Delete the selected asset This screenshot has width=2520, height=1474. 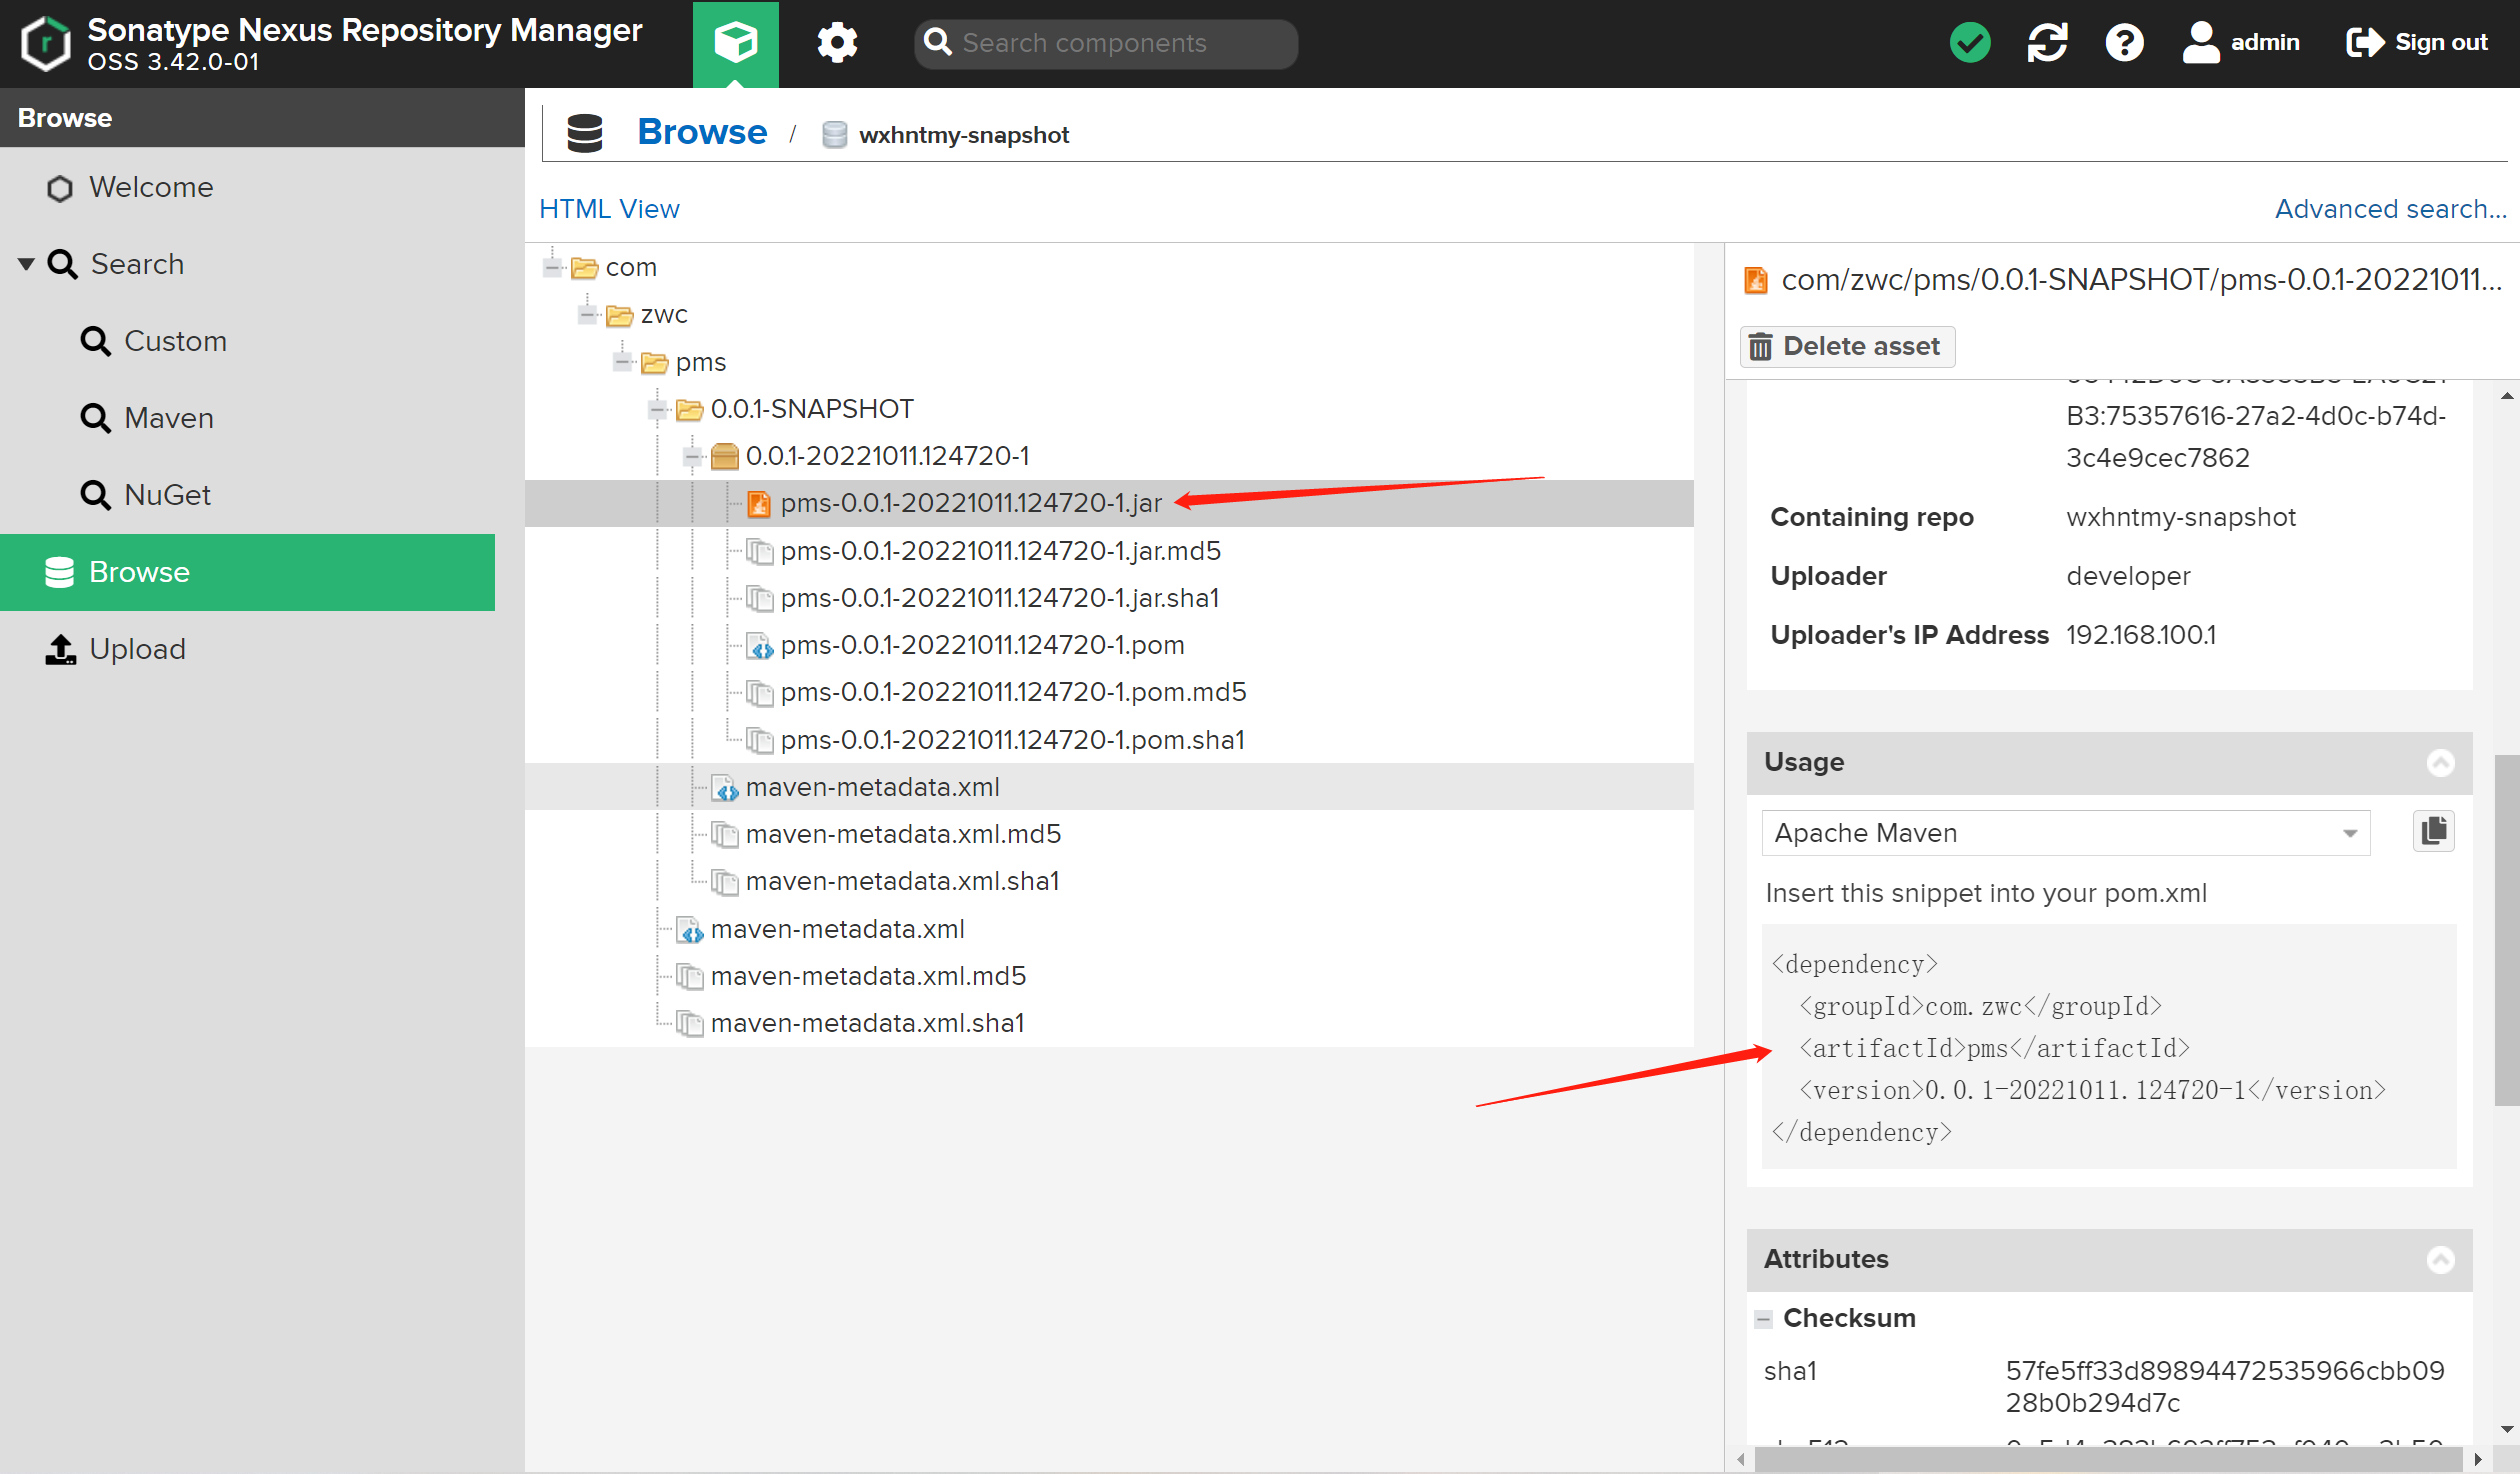[1847, 347]
